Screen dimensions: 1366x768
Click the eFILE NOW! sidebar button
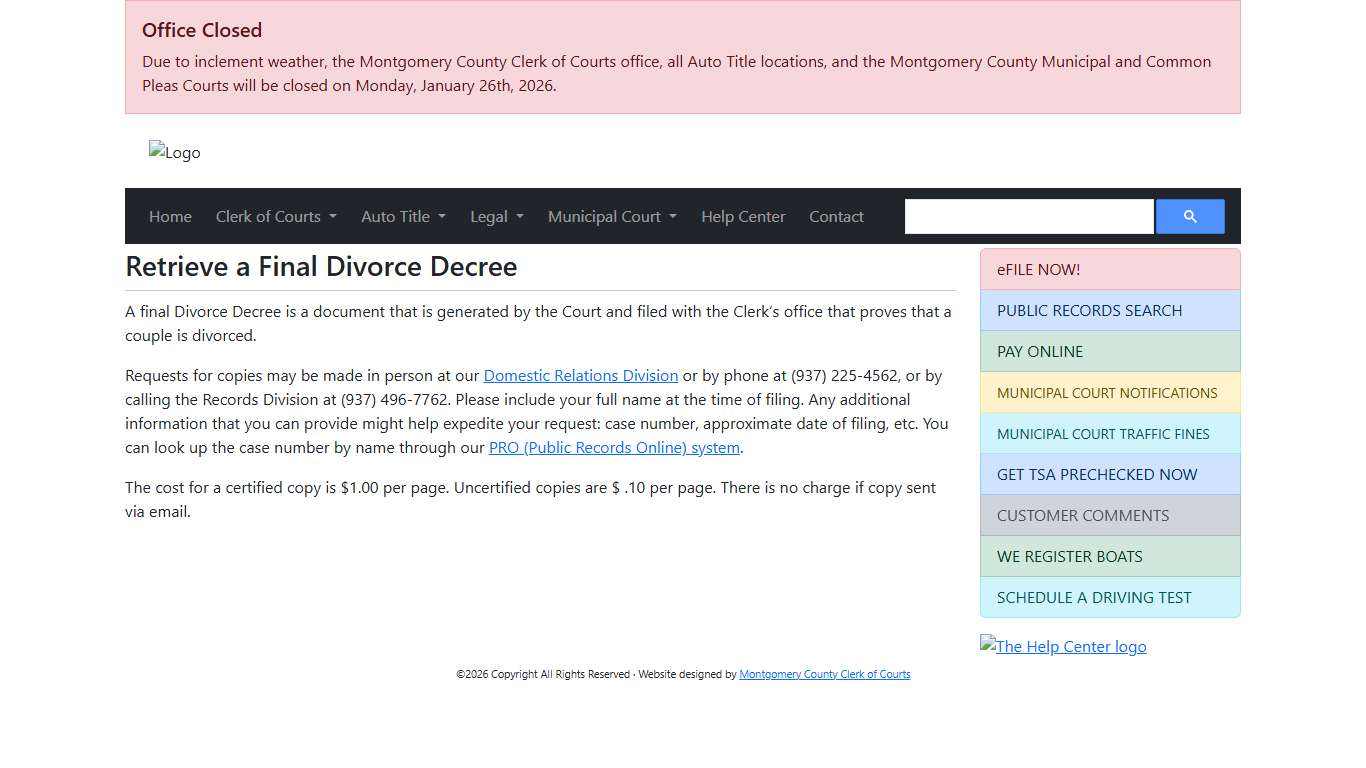(1110, 270)
